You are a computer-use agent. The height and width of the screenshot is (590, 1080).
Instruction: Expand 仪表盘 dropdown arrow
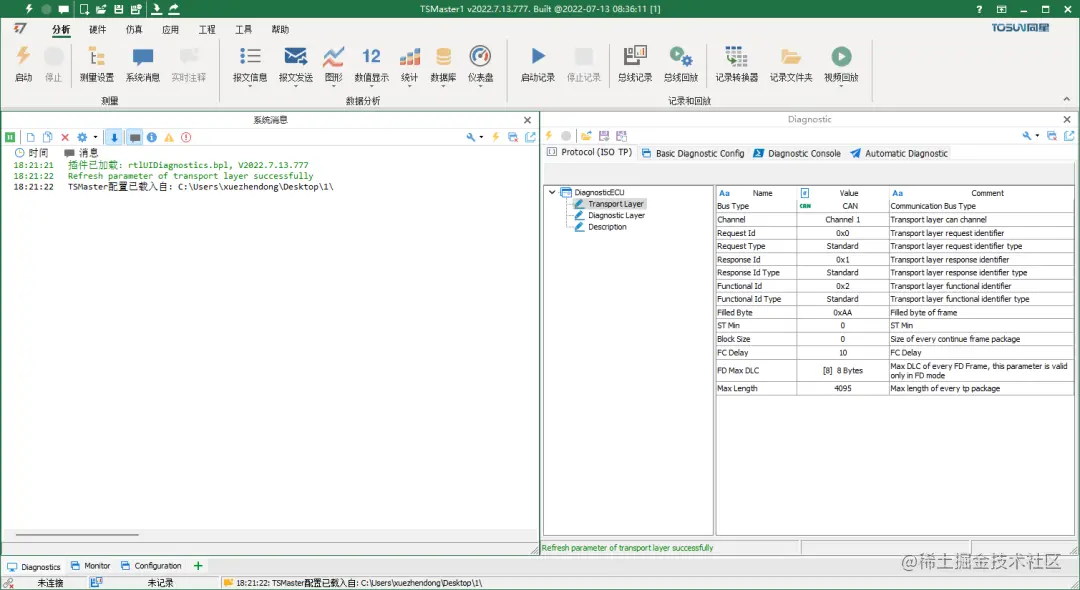pos(480,87)
